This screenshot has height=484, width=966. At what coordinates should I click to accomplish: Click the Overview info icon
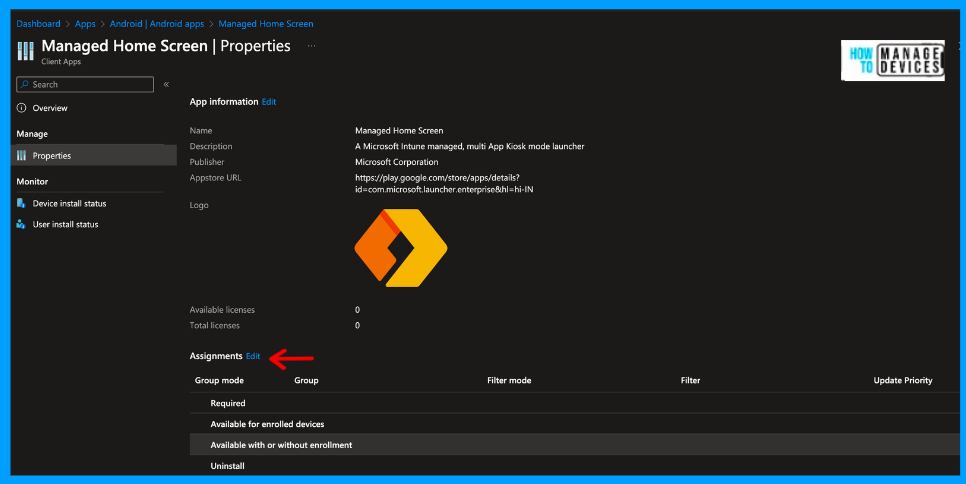[x=22, y=108]
